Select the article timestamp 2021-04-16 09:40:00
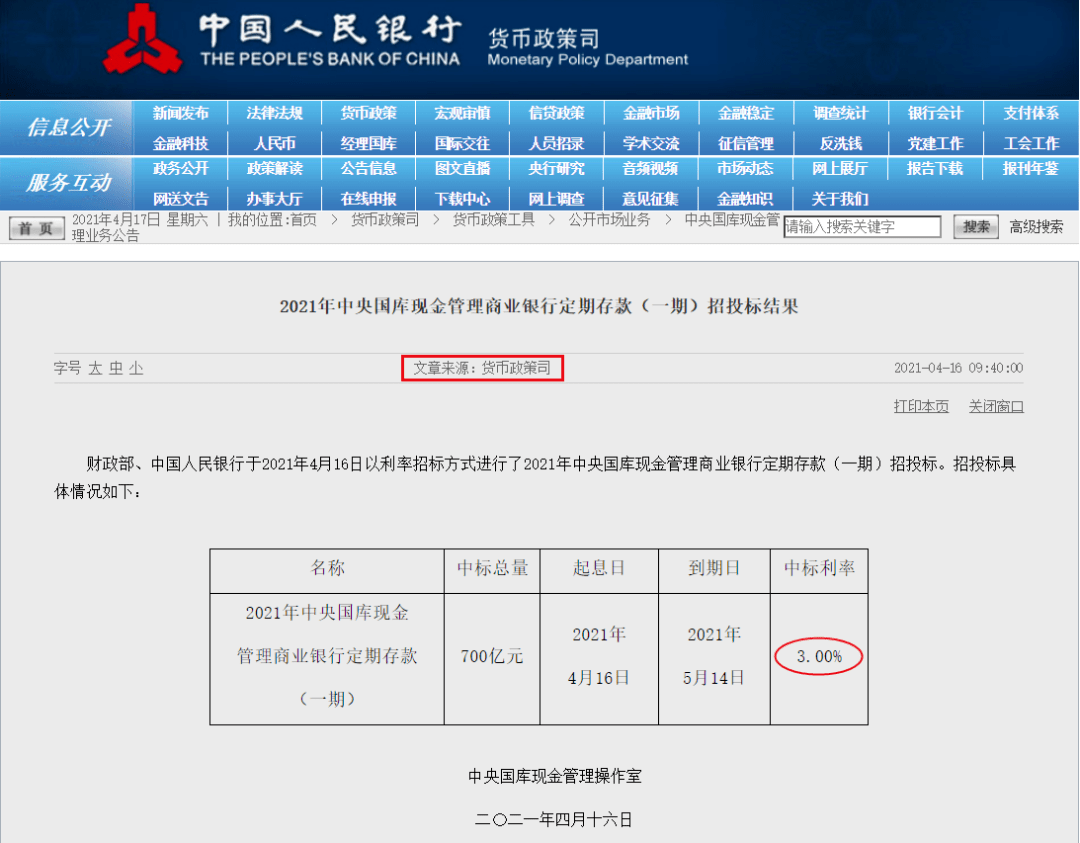 (958, 368)
